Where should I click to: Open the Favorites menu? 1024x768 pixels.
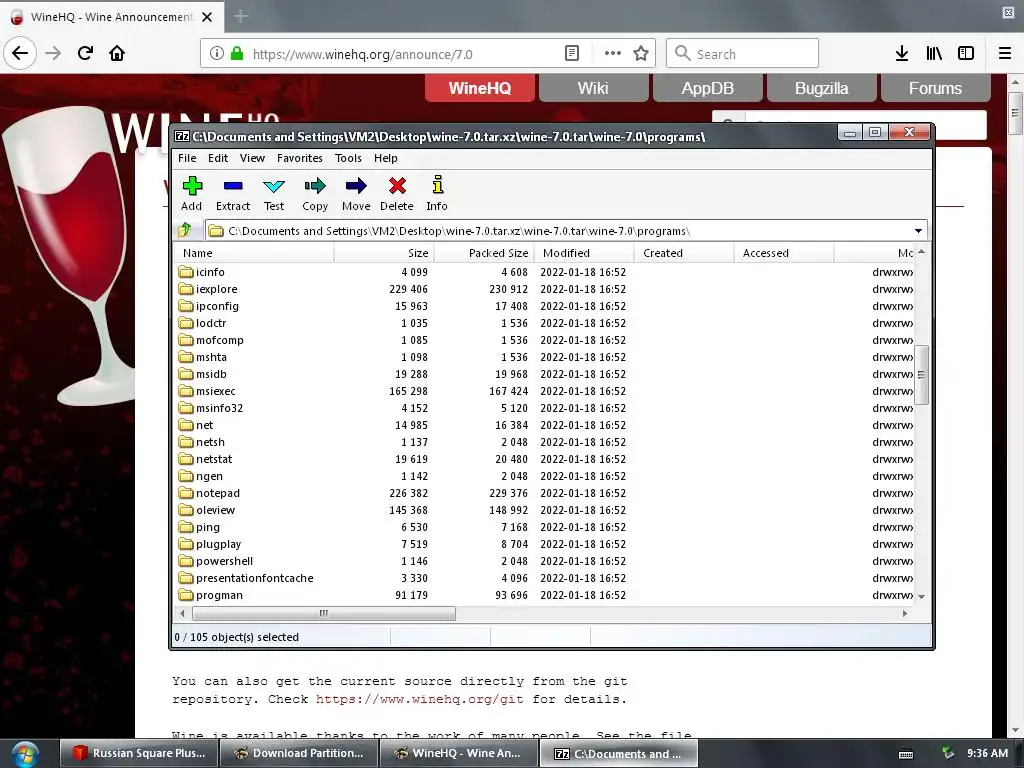[300, 158]
